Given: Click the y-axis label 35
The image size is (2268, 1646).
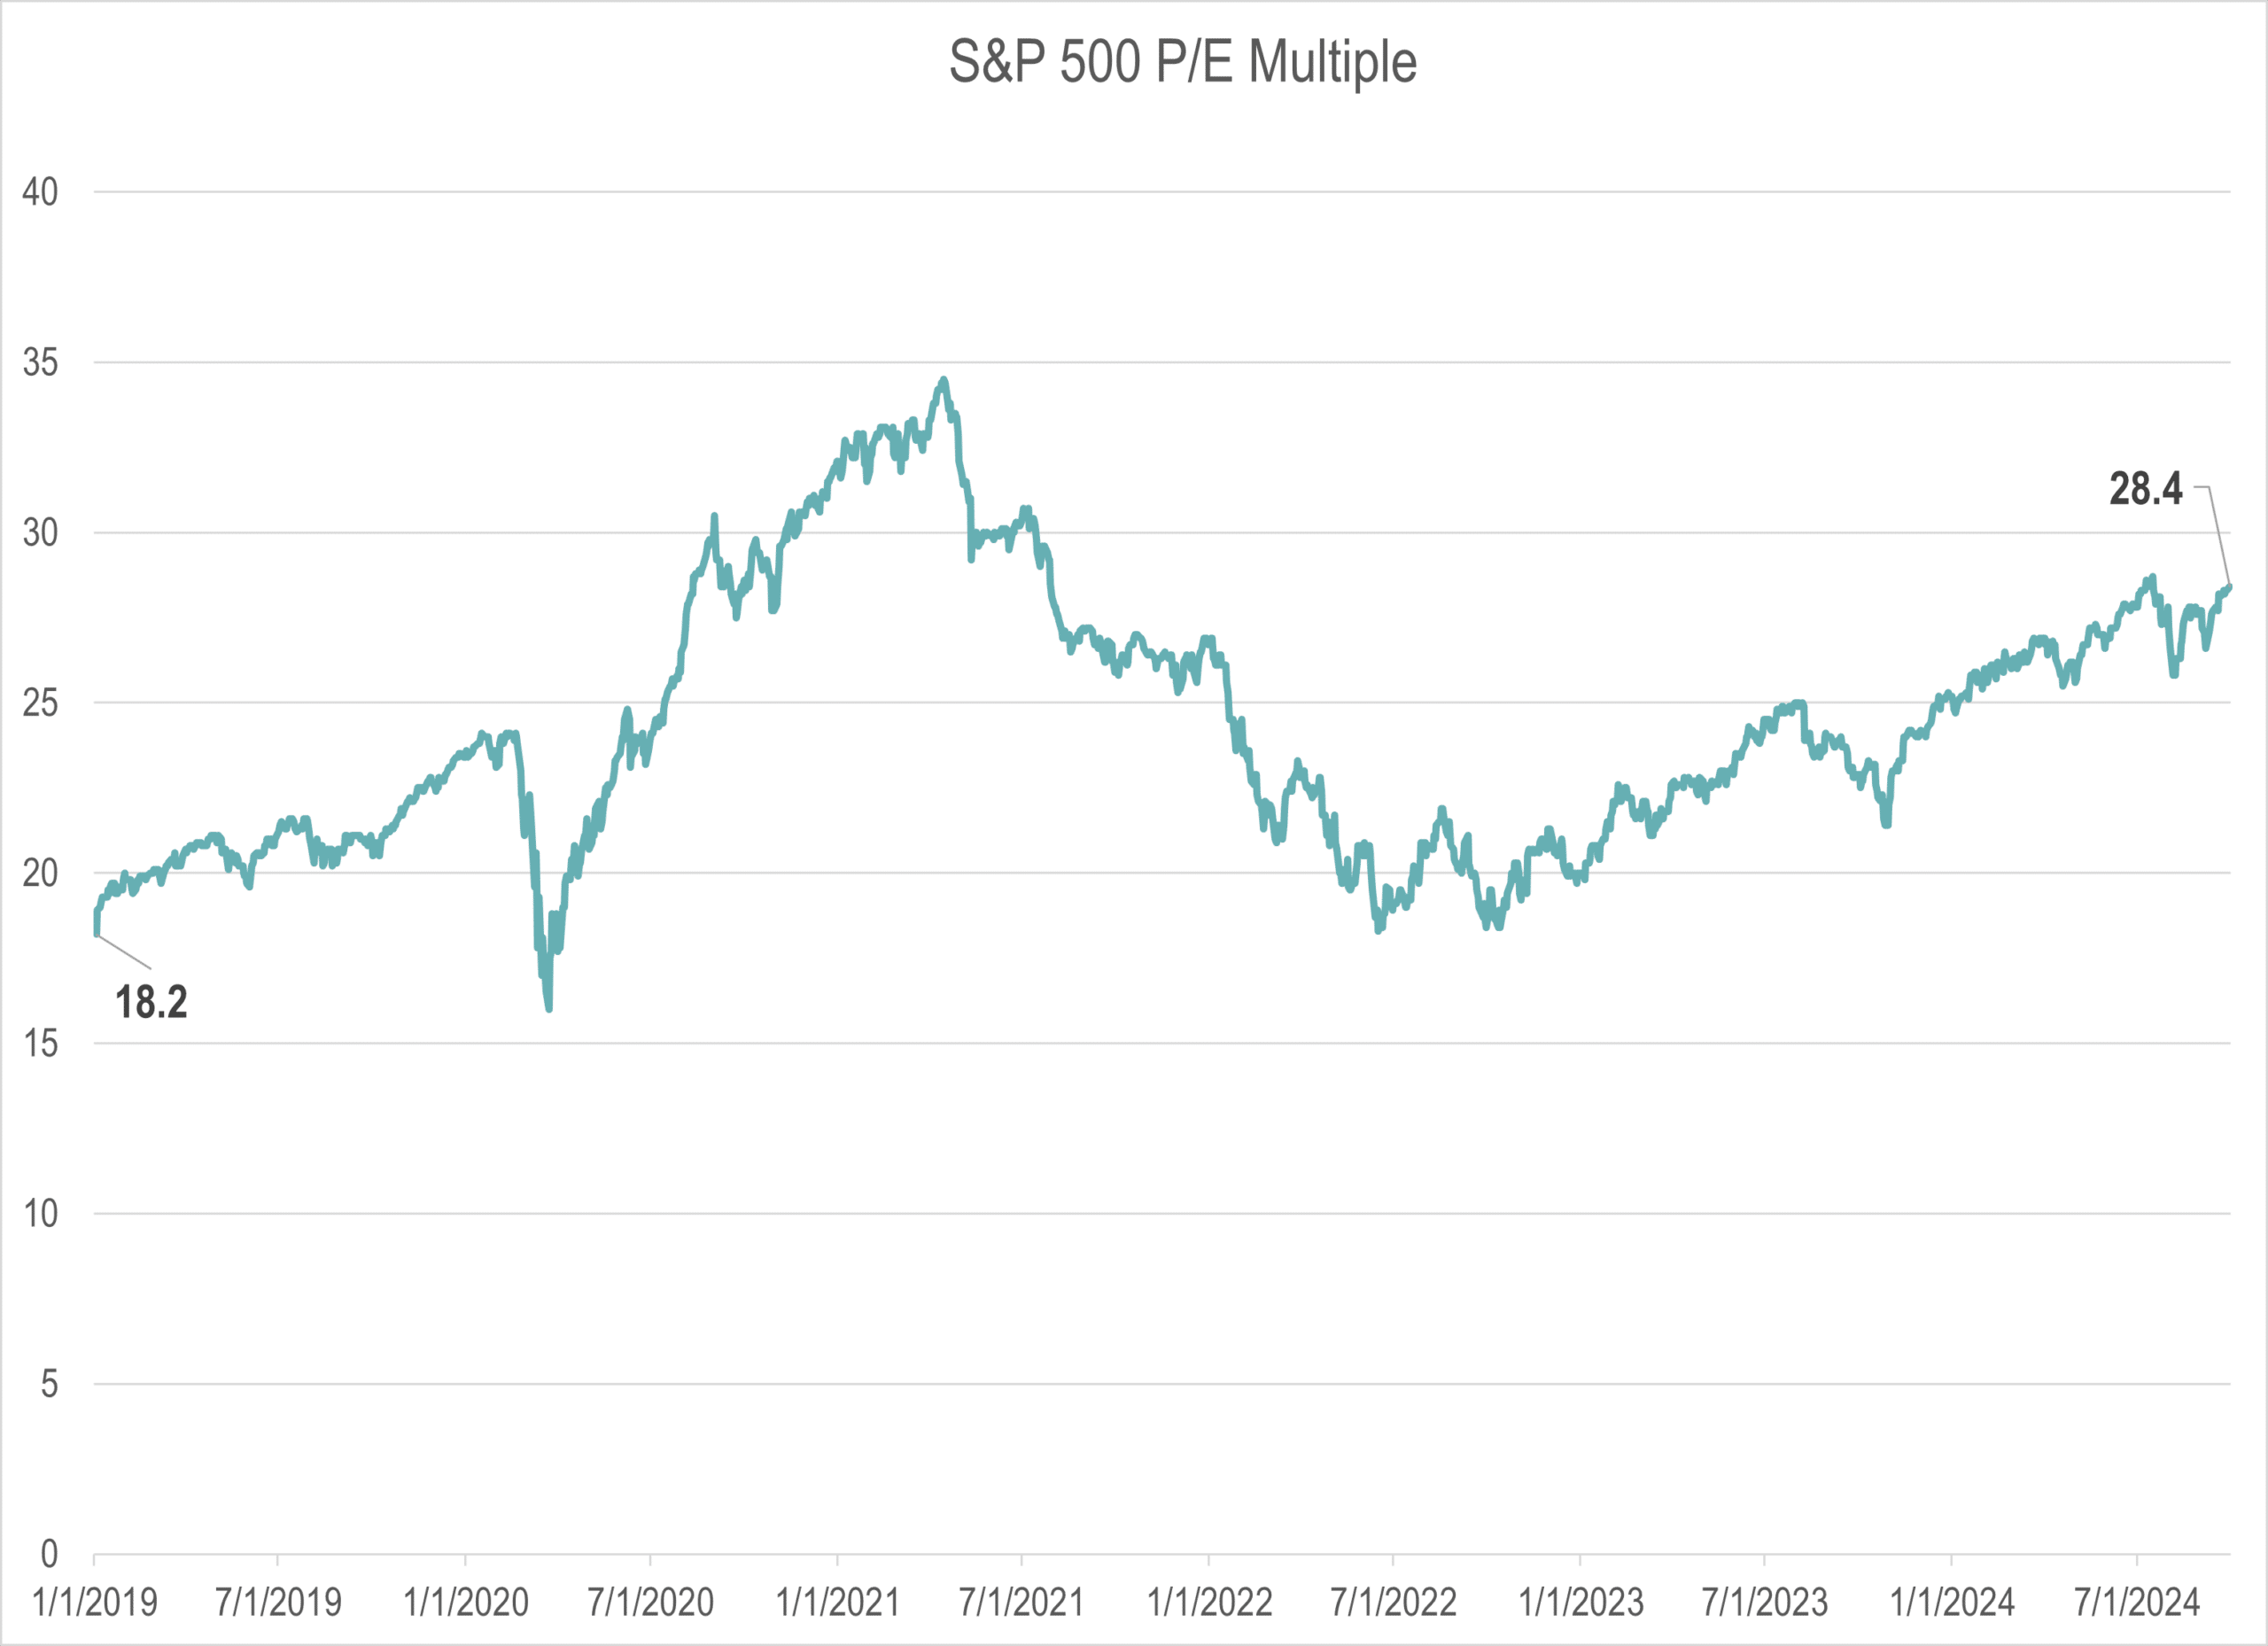Looking at the screenshot, I should coord(40,362).
